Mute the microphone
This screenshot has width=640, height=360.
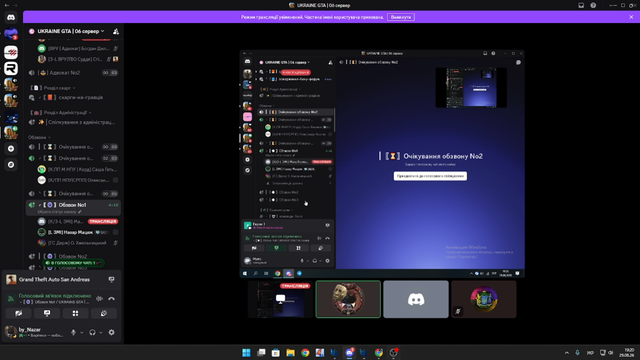click(73, 333)
